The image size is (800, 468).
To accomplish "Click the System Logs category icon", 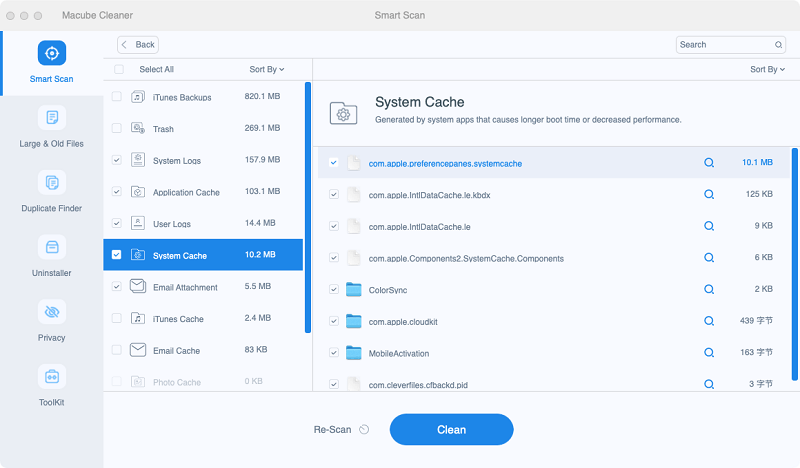I will (x=138, y=160).
